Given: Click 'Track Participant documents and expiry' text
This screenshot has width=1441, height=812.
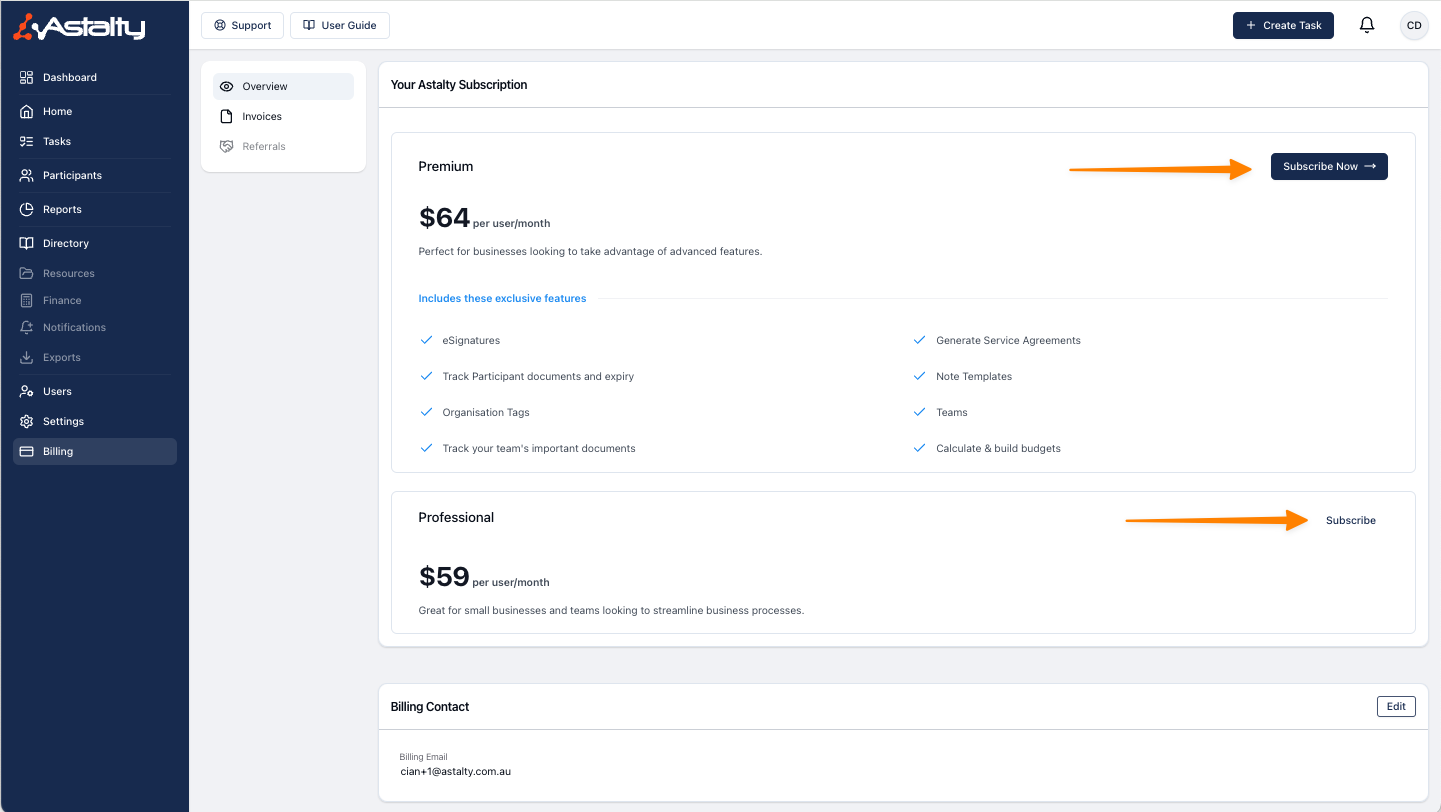Looking at the screenshot, I should point(538,376).
